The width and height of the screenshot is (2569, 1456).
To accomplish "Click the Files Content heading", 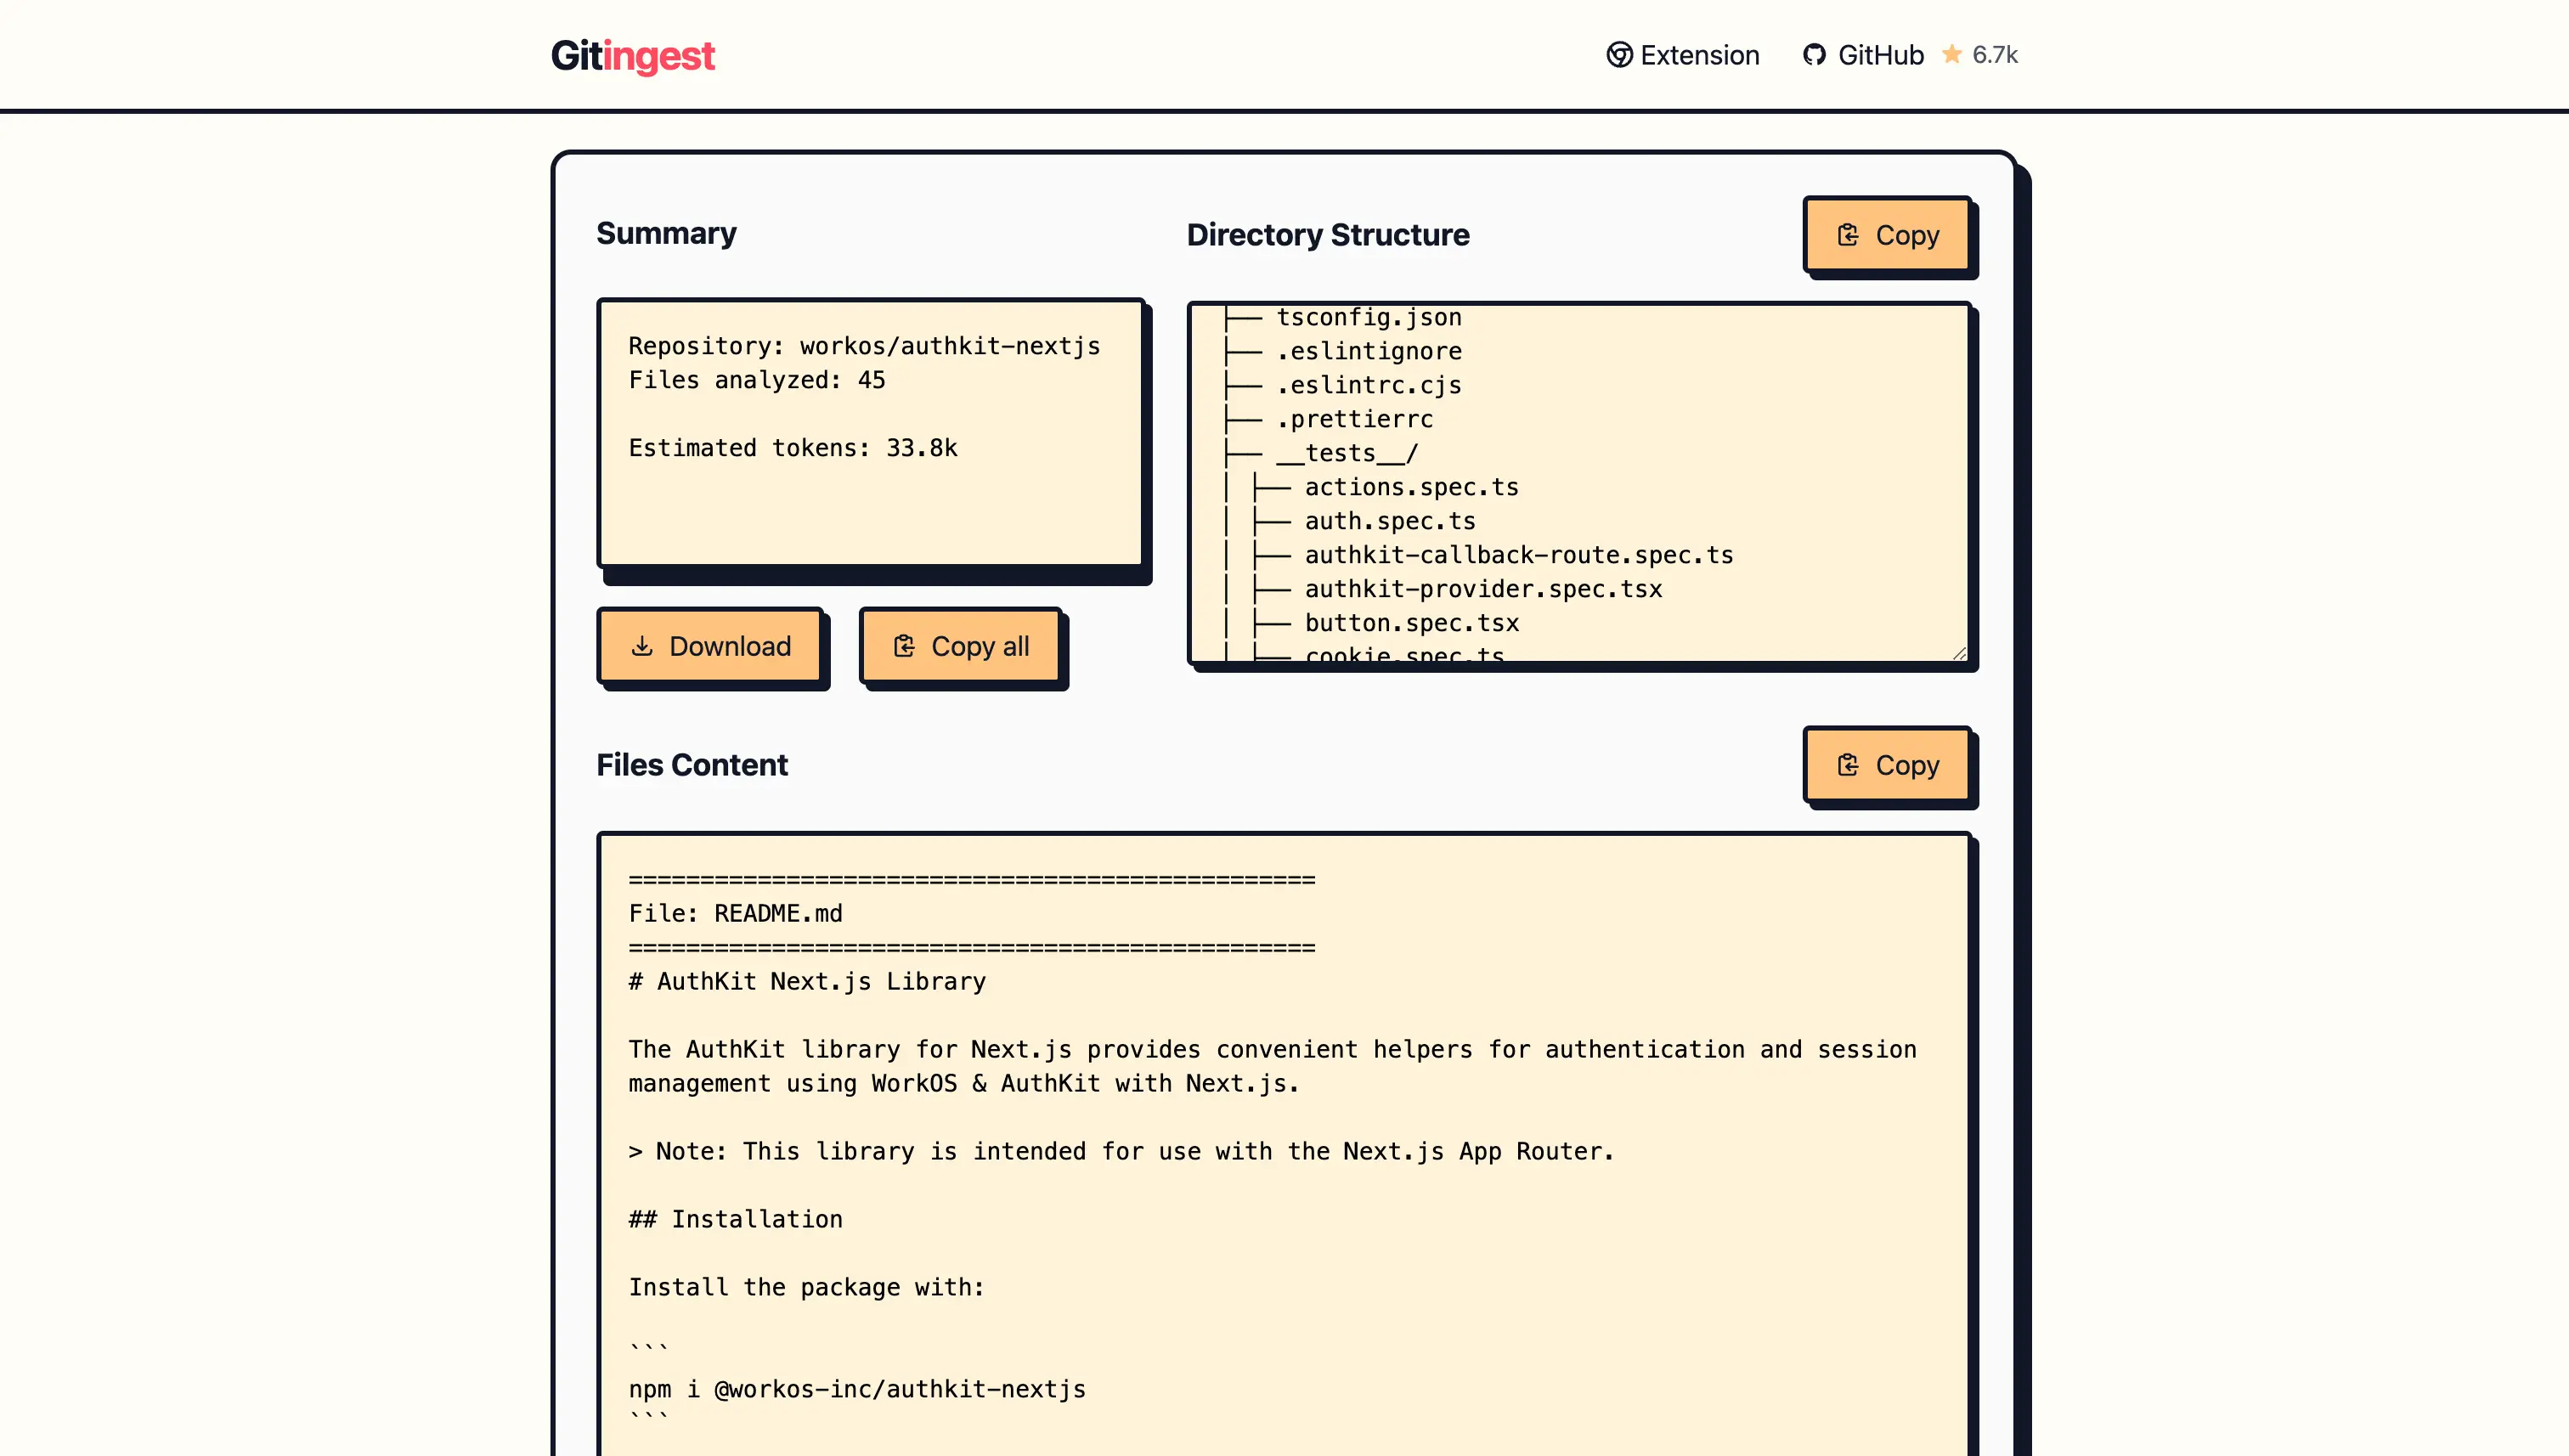I will 692,765.
